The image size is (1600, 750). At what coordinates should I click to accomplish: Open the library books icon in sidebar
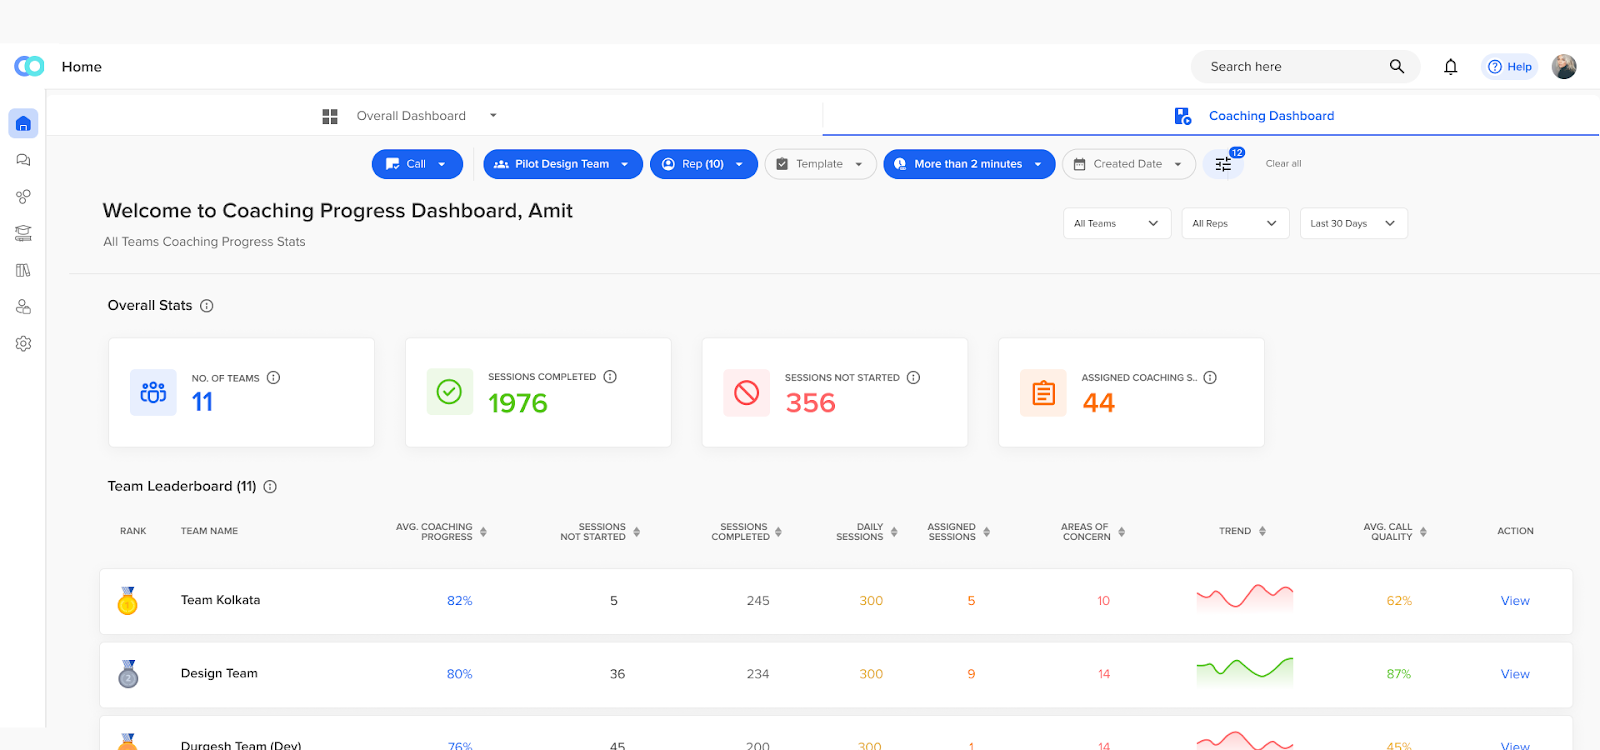click(x=23, y=270)
